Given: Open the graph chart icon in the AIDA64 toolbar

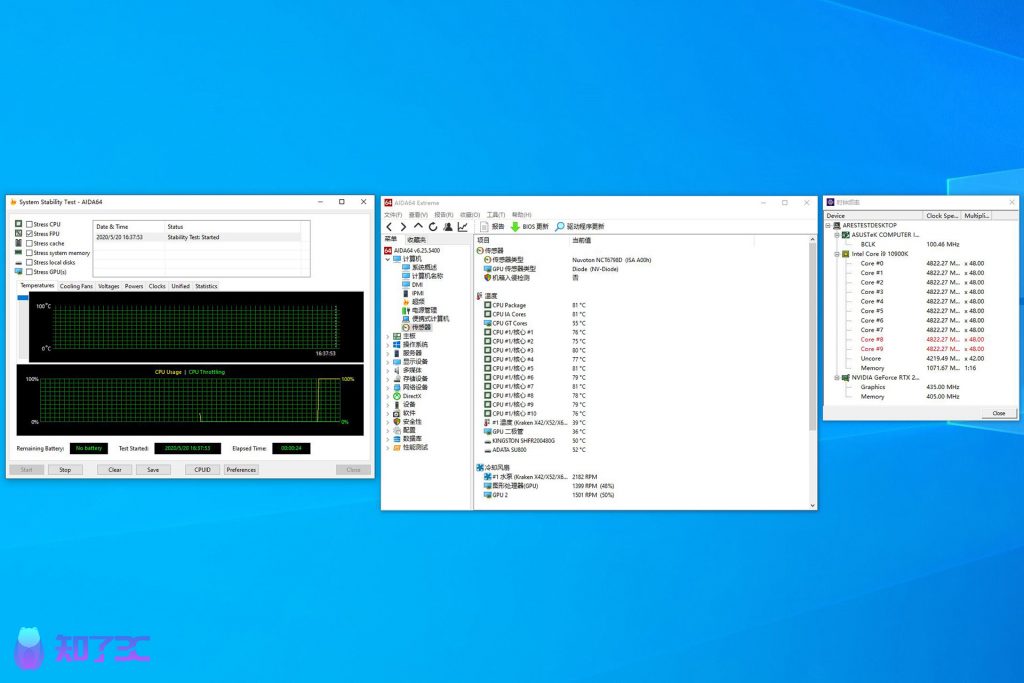Looking at the screenshot, I should coord(462,227).
